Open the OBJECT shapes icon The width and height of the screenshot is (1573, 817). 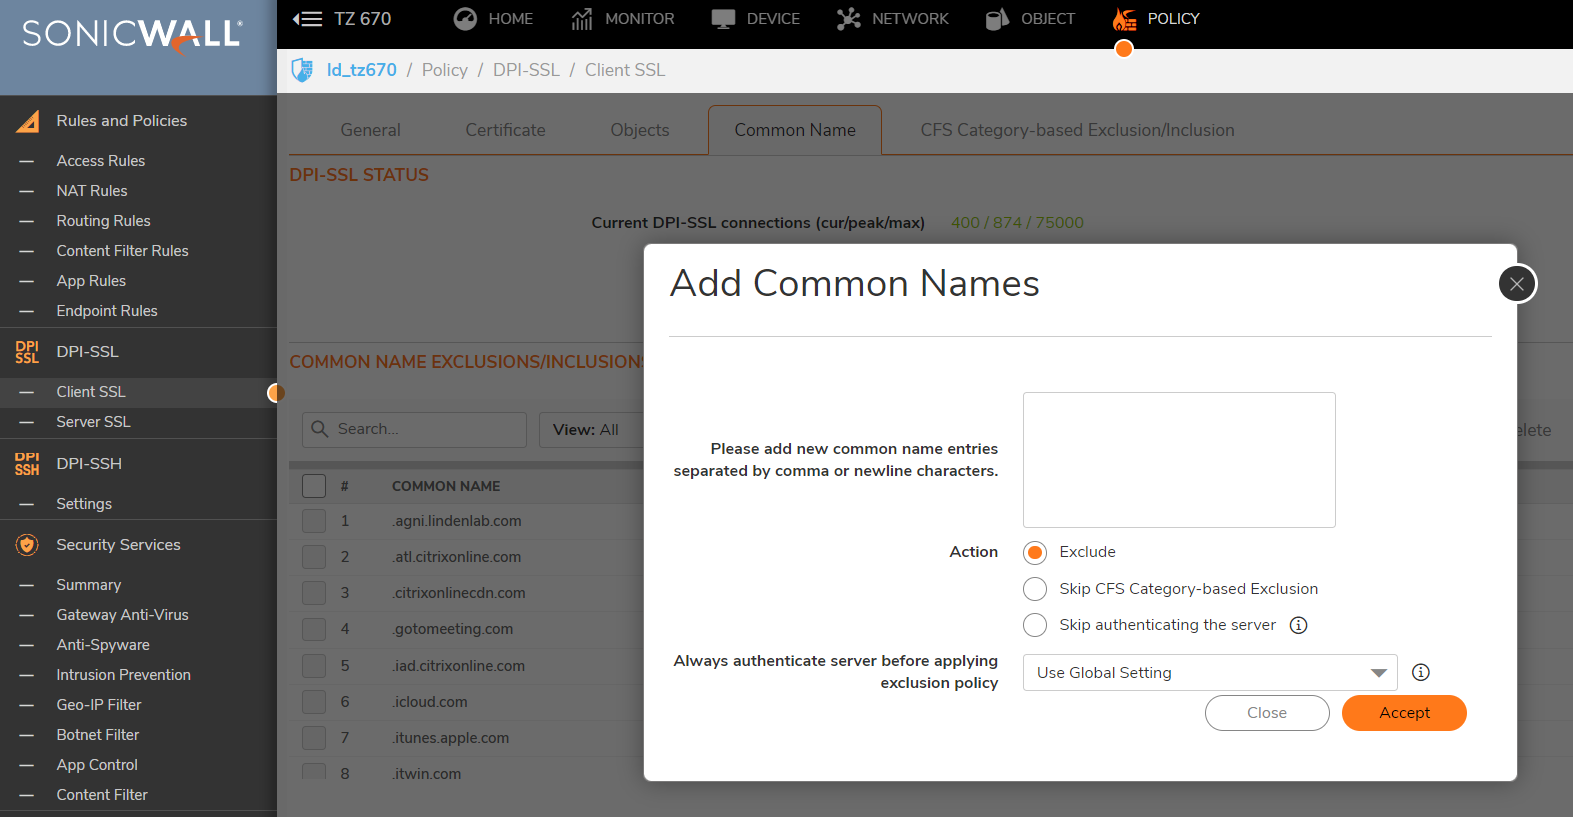coord(997,19)
